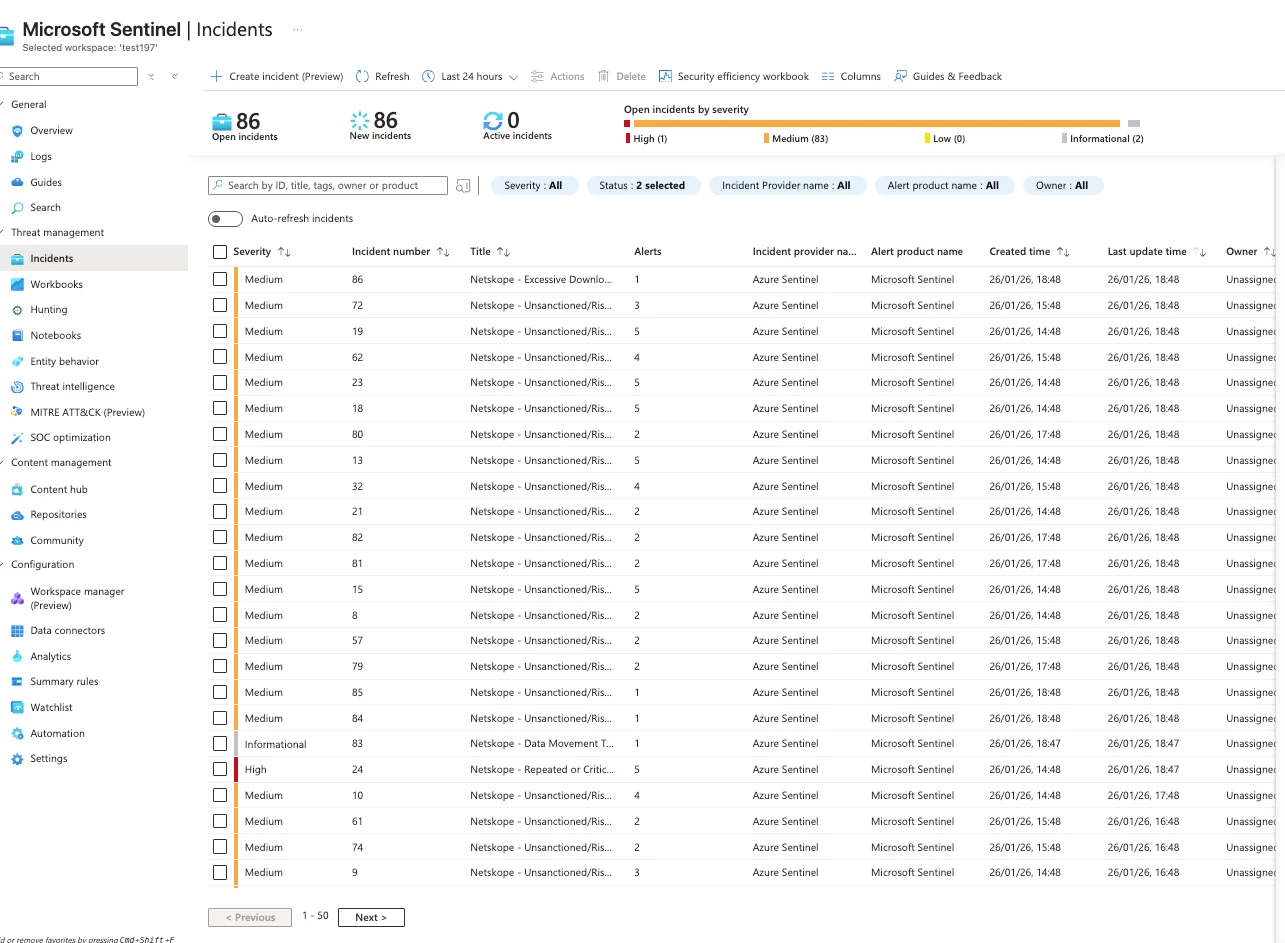Sort by Severity column arrows
The height and width of the screenshot is (943, 1285).
tap(284, 252)
